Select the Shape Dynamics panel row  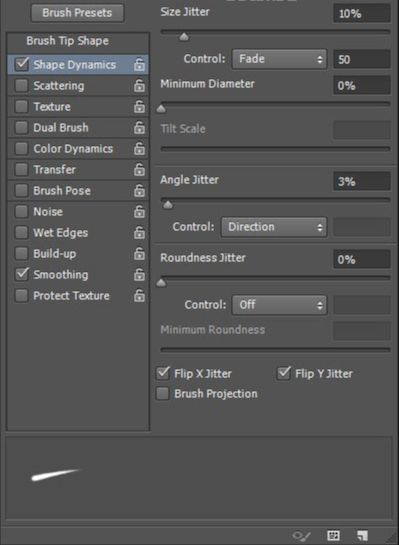click(x=78, y=65)
